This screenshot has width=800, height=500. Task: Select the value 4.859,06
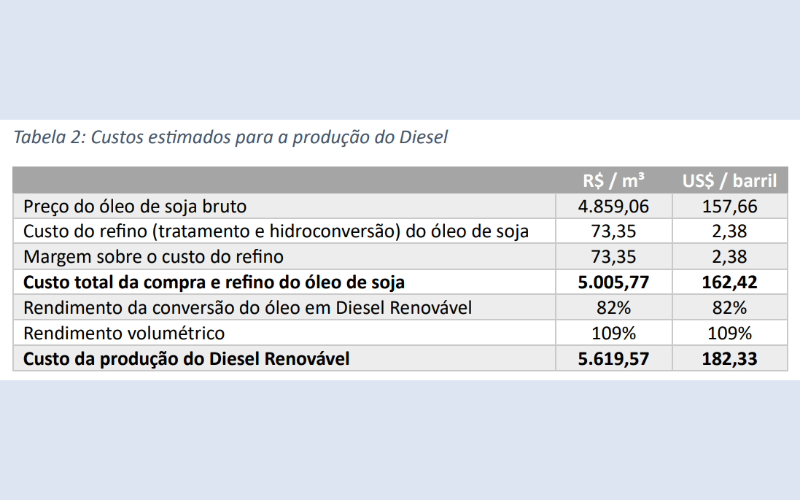(613, 206)
